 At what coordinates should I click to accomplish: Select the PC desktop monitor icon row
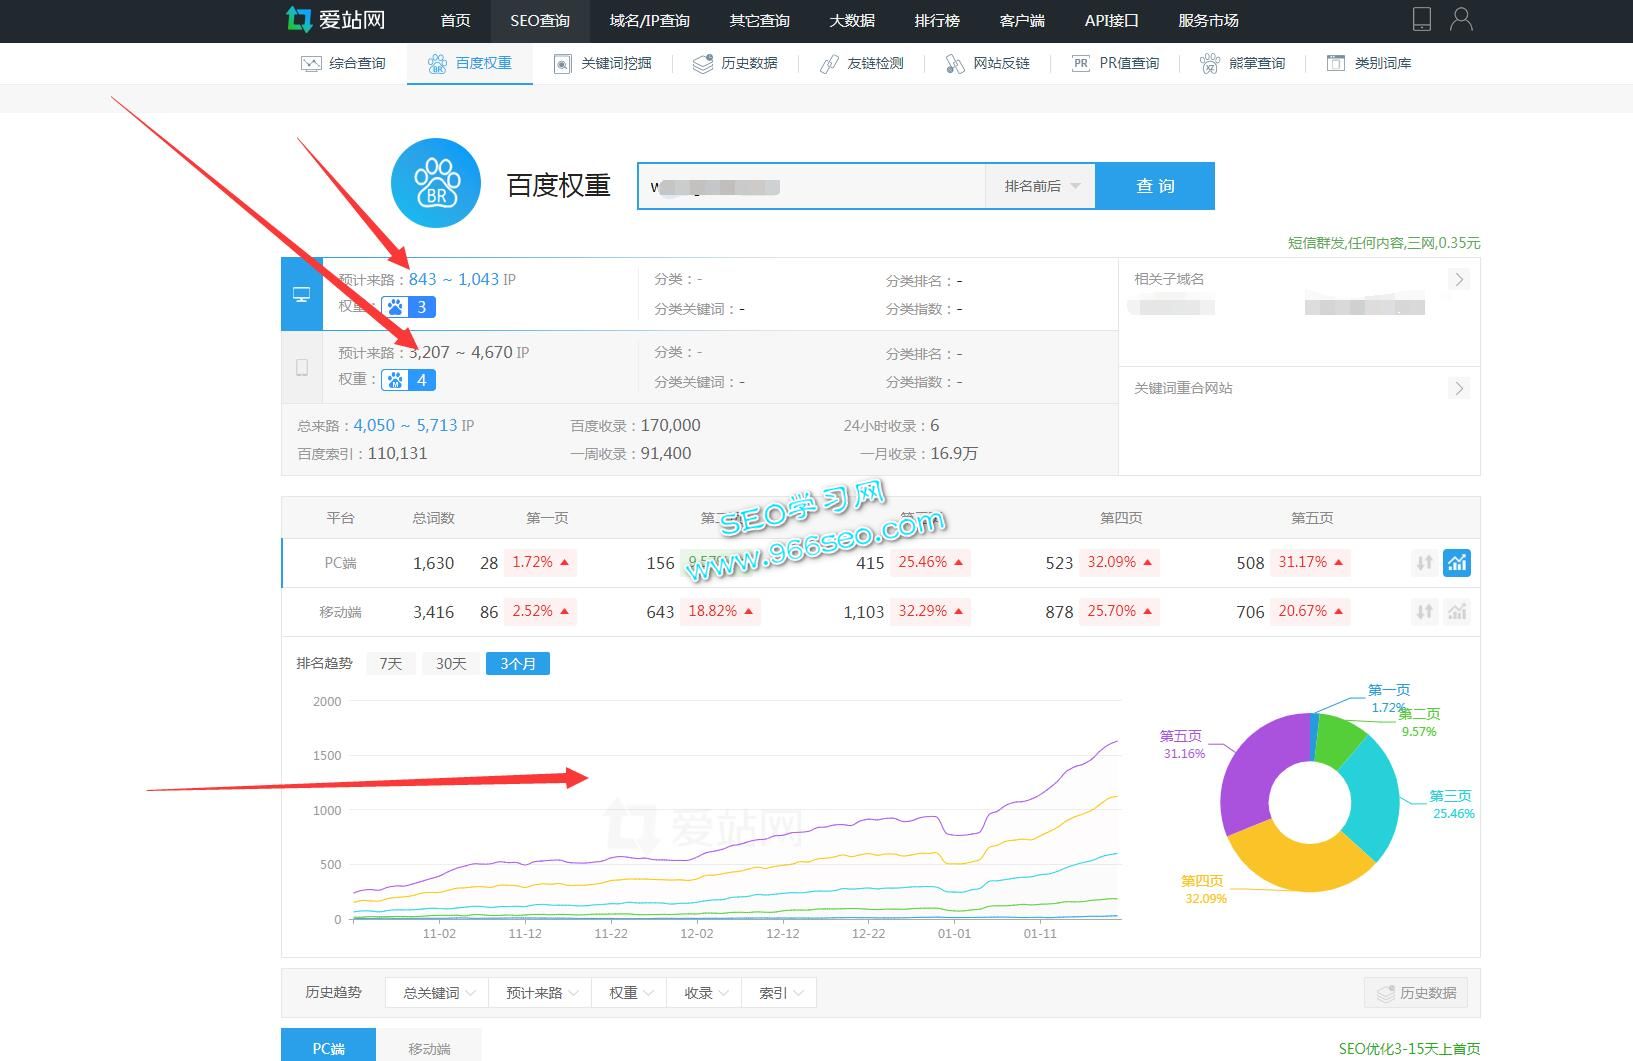(x=302, y=294)
